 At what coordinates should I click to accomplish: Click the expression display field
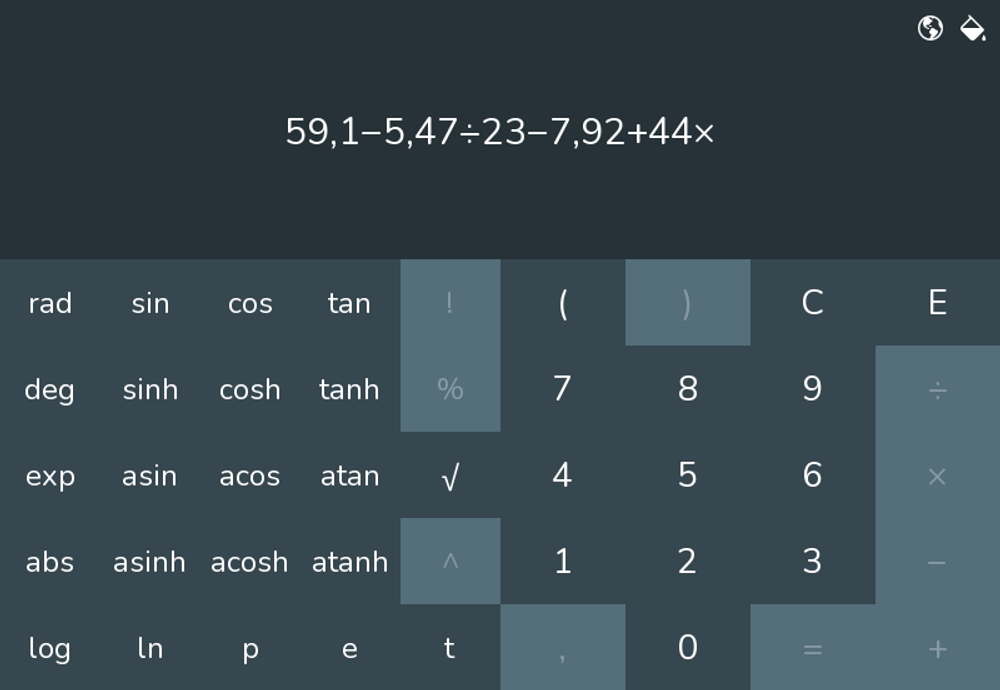[x=500, y=131]
